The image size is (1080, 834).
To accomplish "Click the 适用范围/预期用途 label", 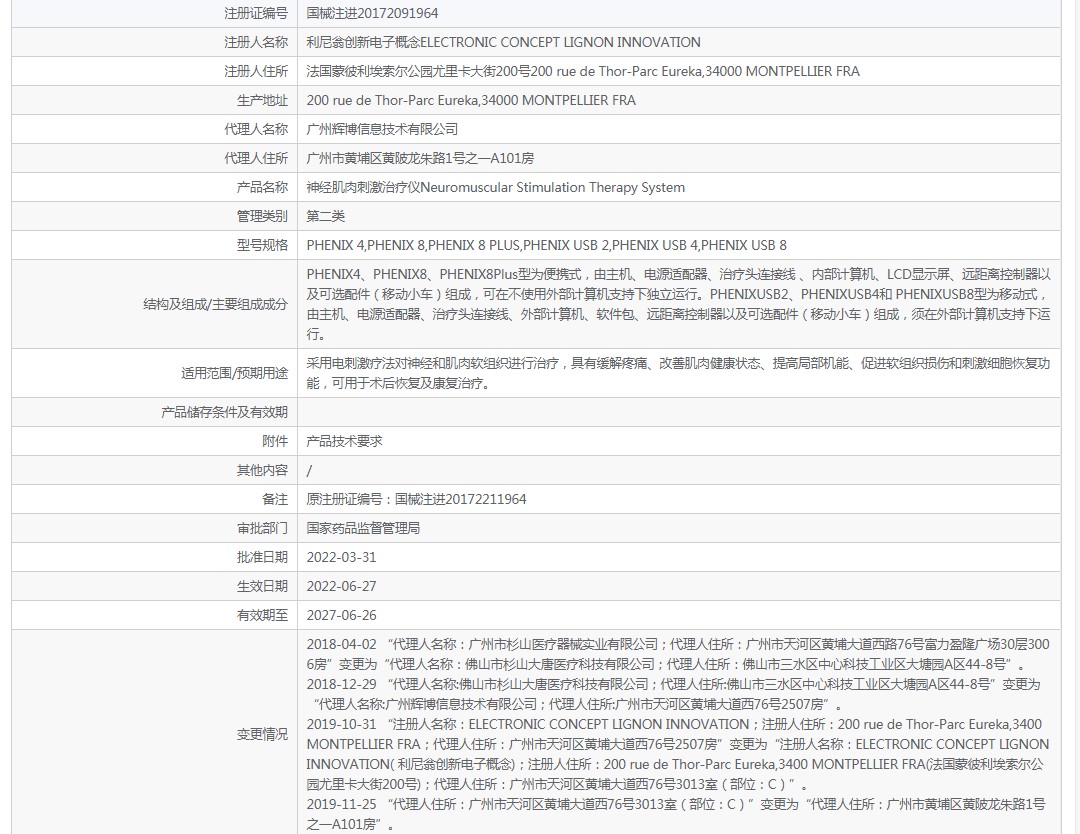I will point(234,373).
